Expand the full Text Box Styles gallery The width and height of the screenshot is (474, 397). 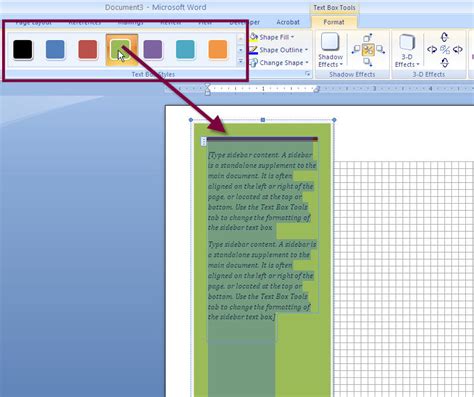[241, 61]
